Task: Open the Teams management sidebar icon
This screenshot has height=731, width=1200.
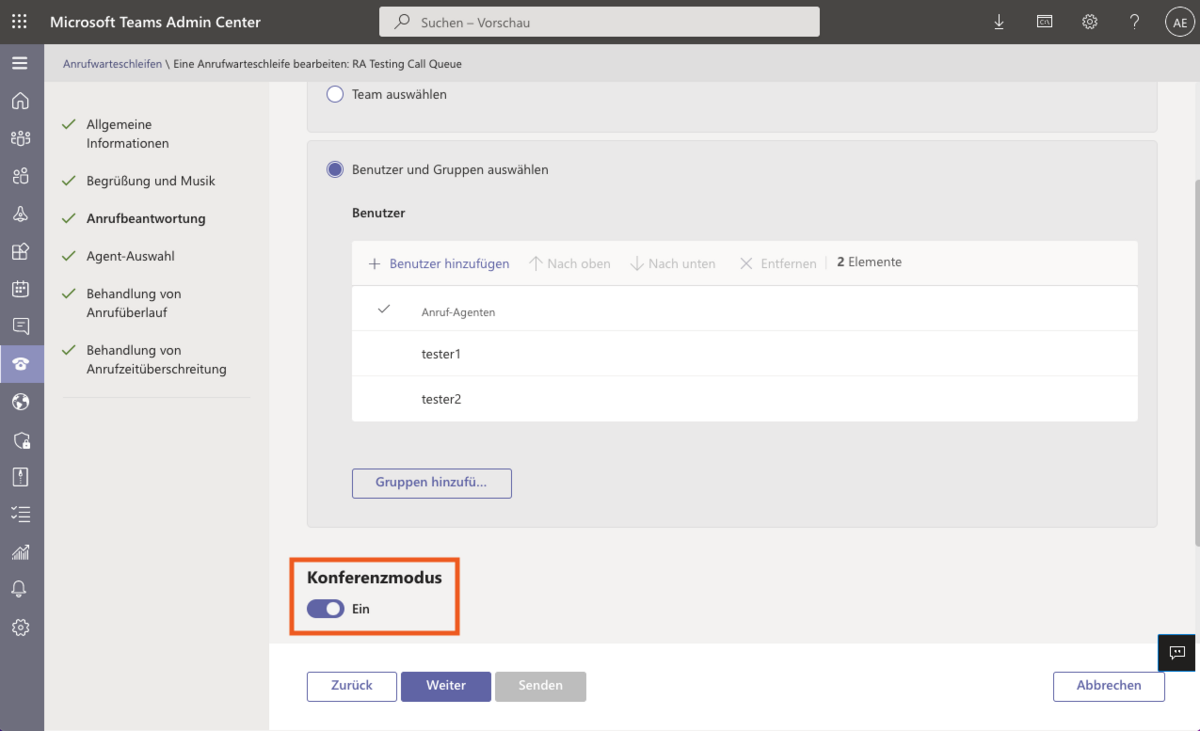Action: click(x=20, y=138)
